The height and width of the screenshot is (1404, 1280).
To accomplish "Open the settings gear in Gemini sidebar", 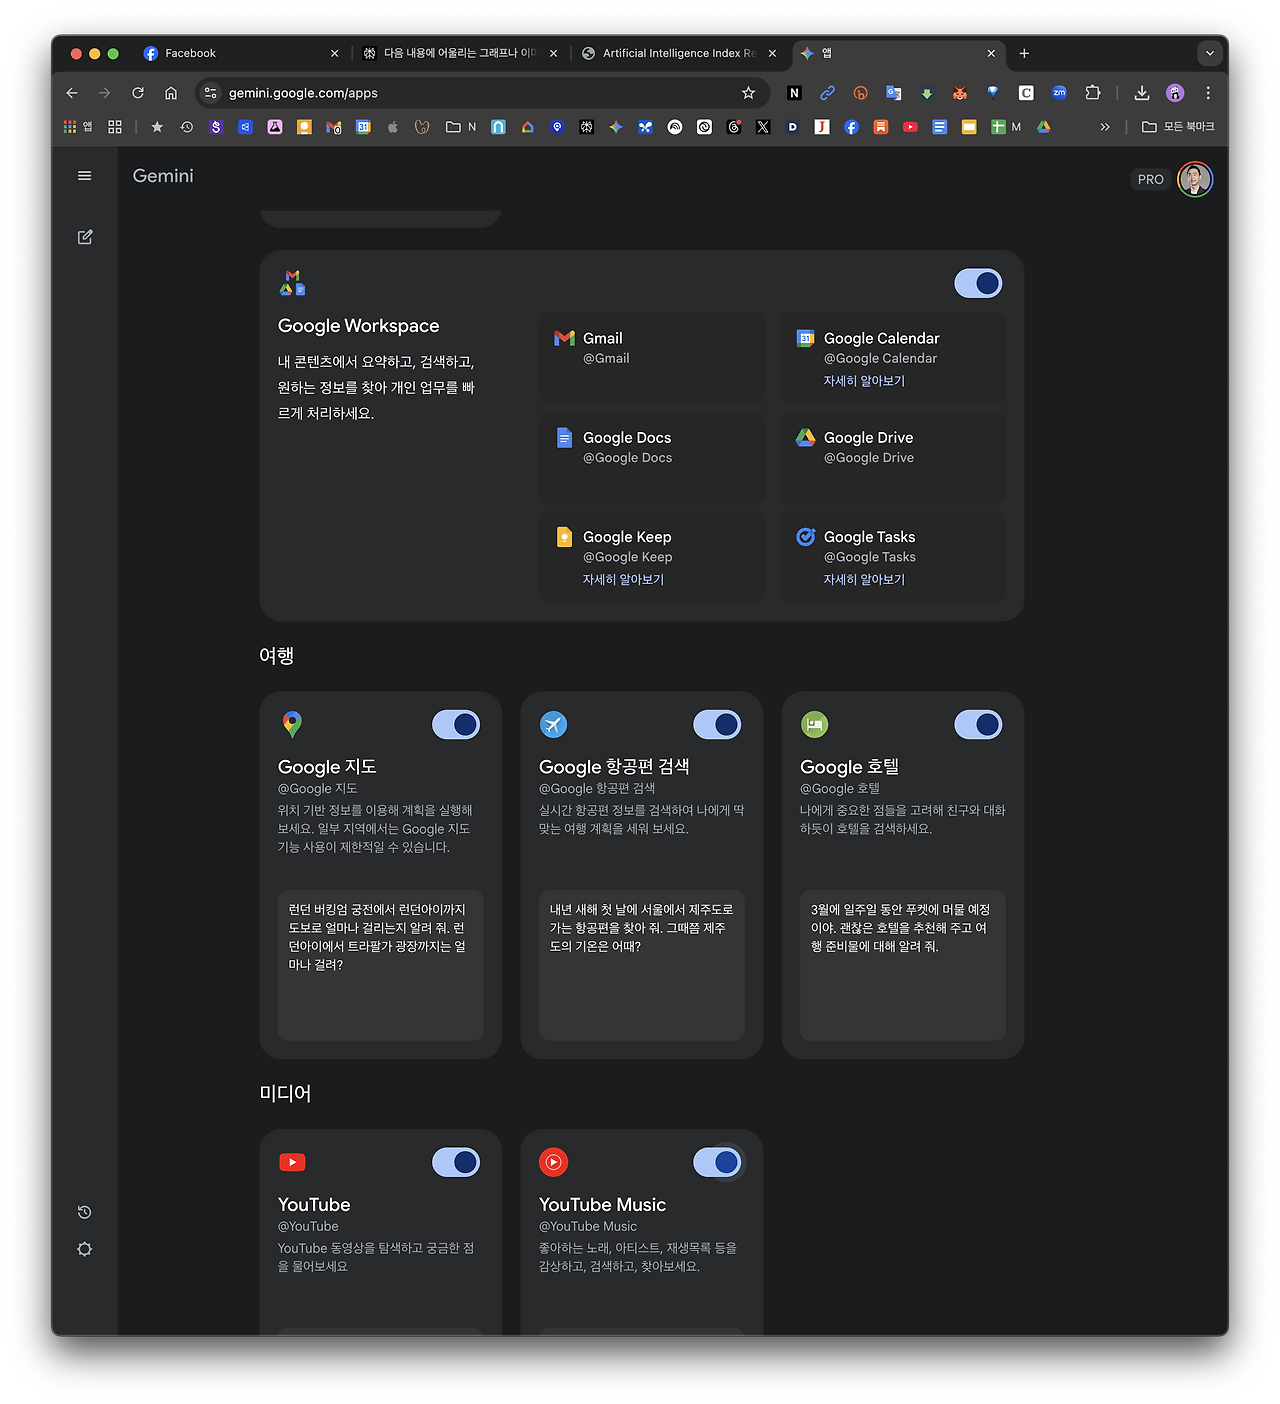I will click(x=85, y=1249).
